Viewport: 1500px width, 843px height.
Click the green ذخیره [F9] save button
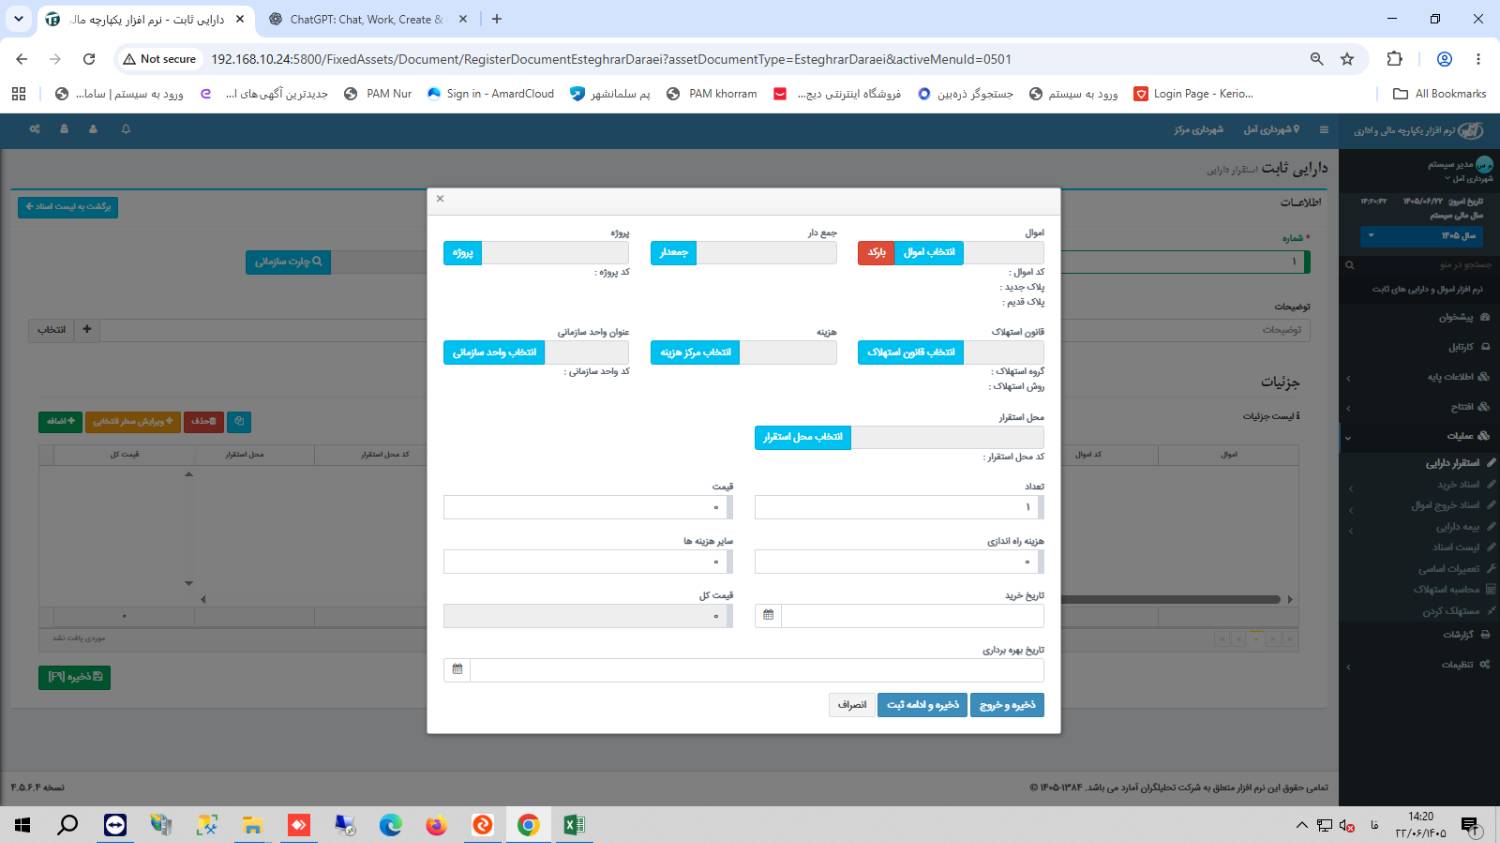pos(75,677)
